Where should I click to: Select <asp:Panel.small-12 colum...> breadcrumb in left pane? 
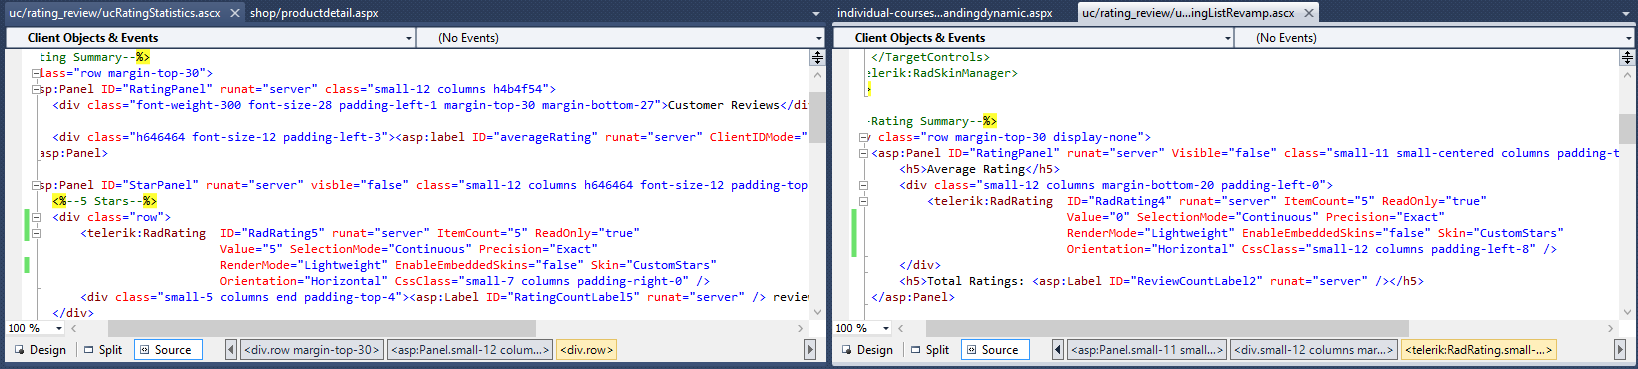coord(470,350)
